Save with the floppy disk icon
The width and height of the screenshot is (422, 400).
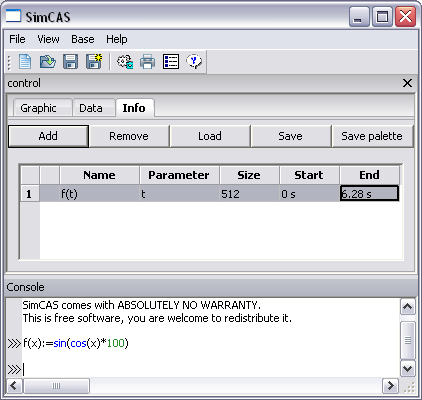coord(71,62)
